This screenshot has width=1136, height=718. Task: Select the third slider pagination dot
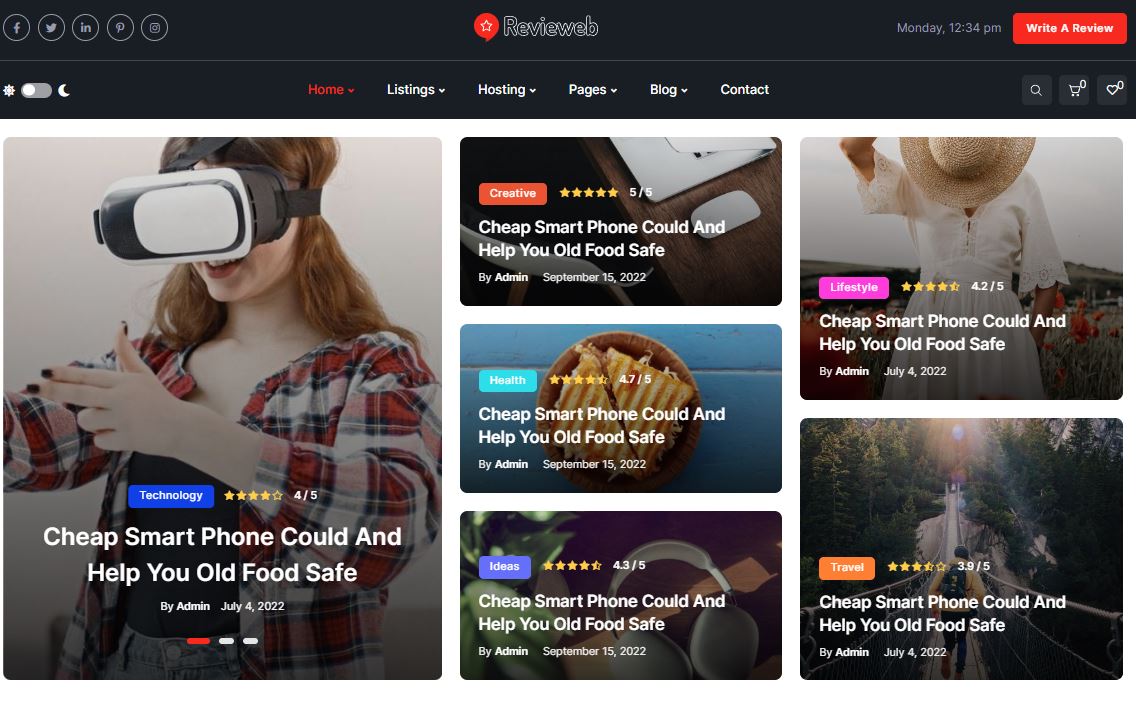coord(251,641)
